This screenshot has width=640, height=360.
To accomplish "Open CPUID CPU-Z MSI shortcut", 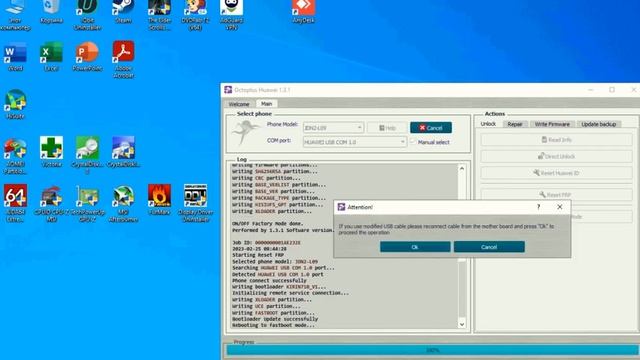I will coord(51,203).
